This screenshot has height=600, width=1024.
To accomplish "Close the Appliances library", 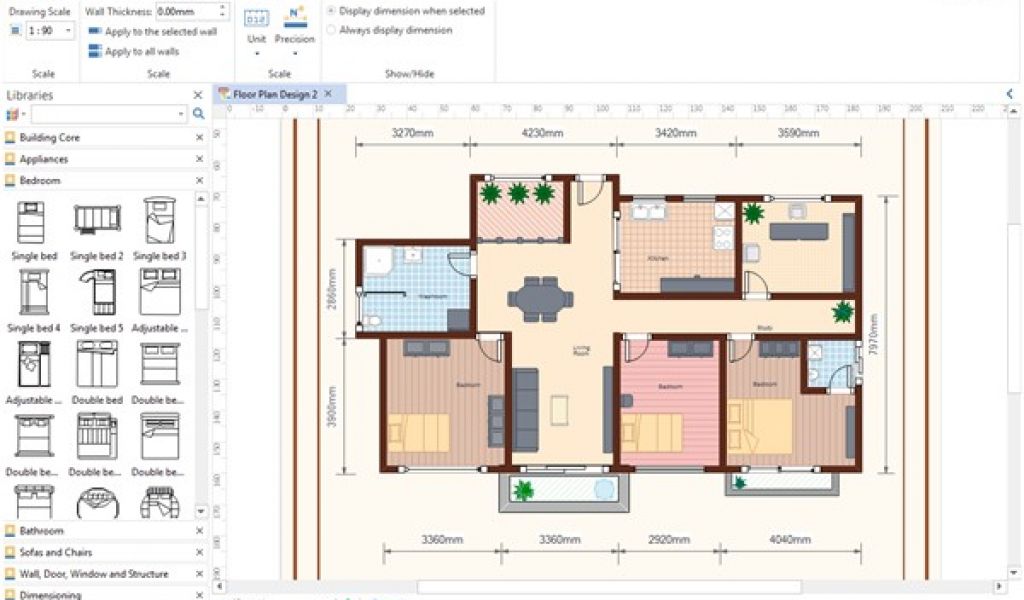I will 198,159.
